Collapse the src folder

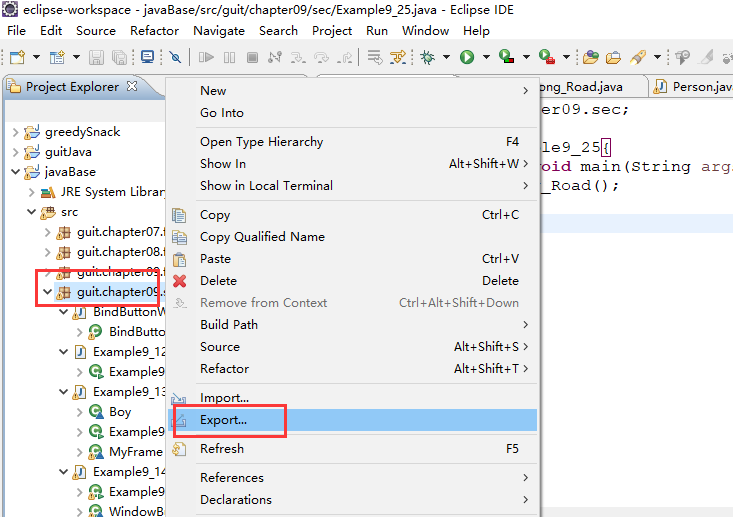click(x=32, y=212)
